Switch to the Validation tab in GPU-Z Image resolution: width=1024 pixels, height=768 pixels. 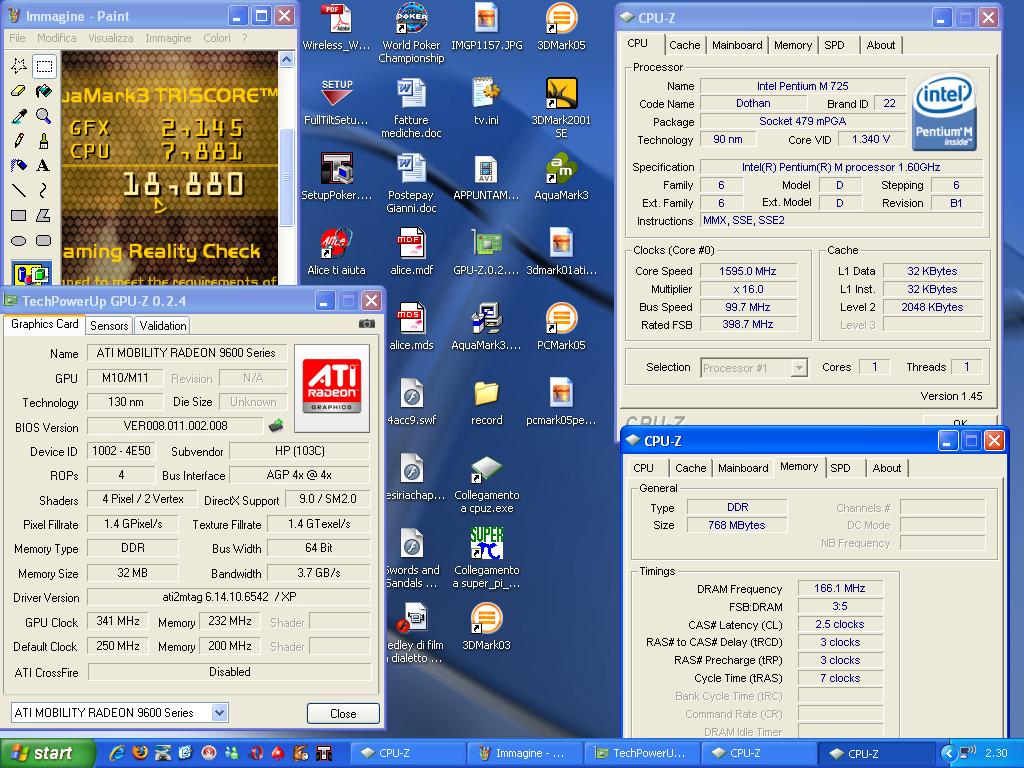[x=163, y=325]
